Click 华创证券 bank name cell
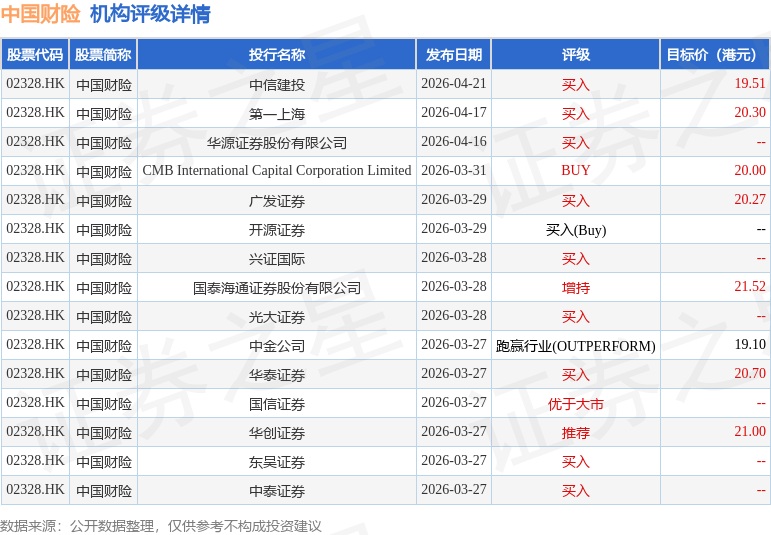 [277, 433]
